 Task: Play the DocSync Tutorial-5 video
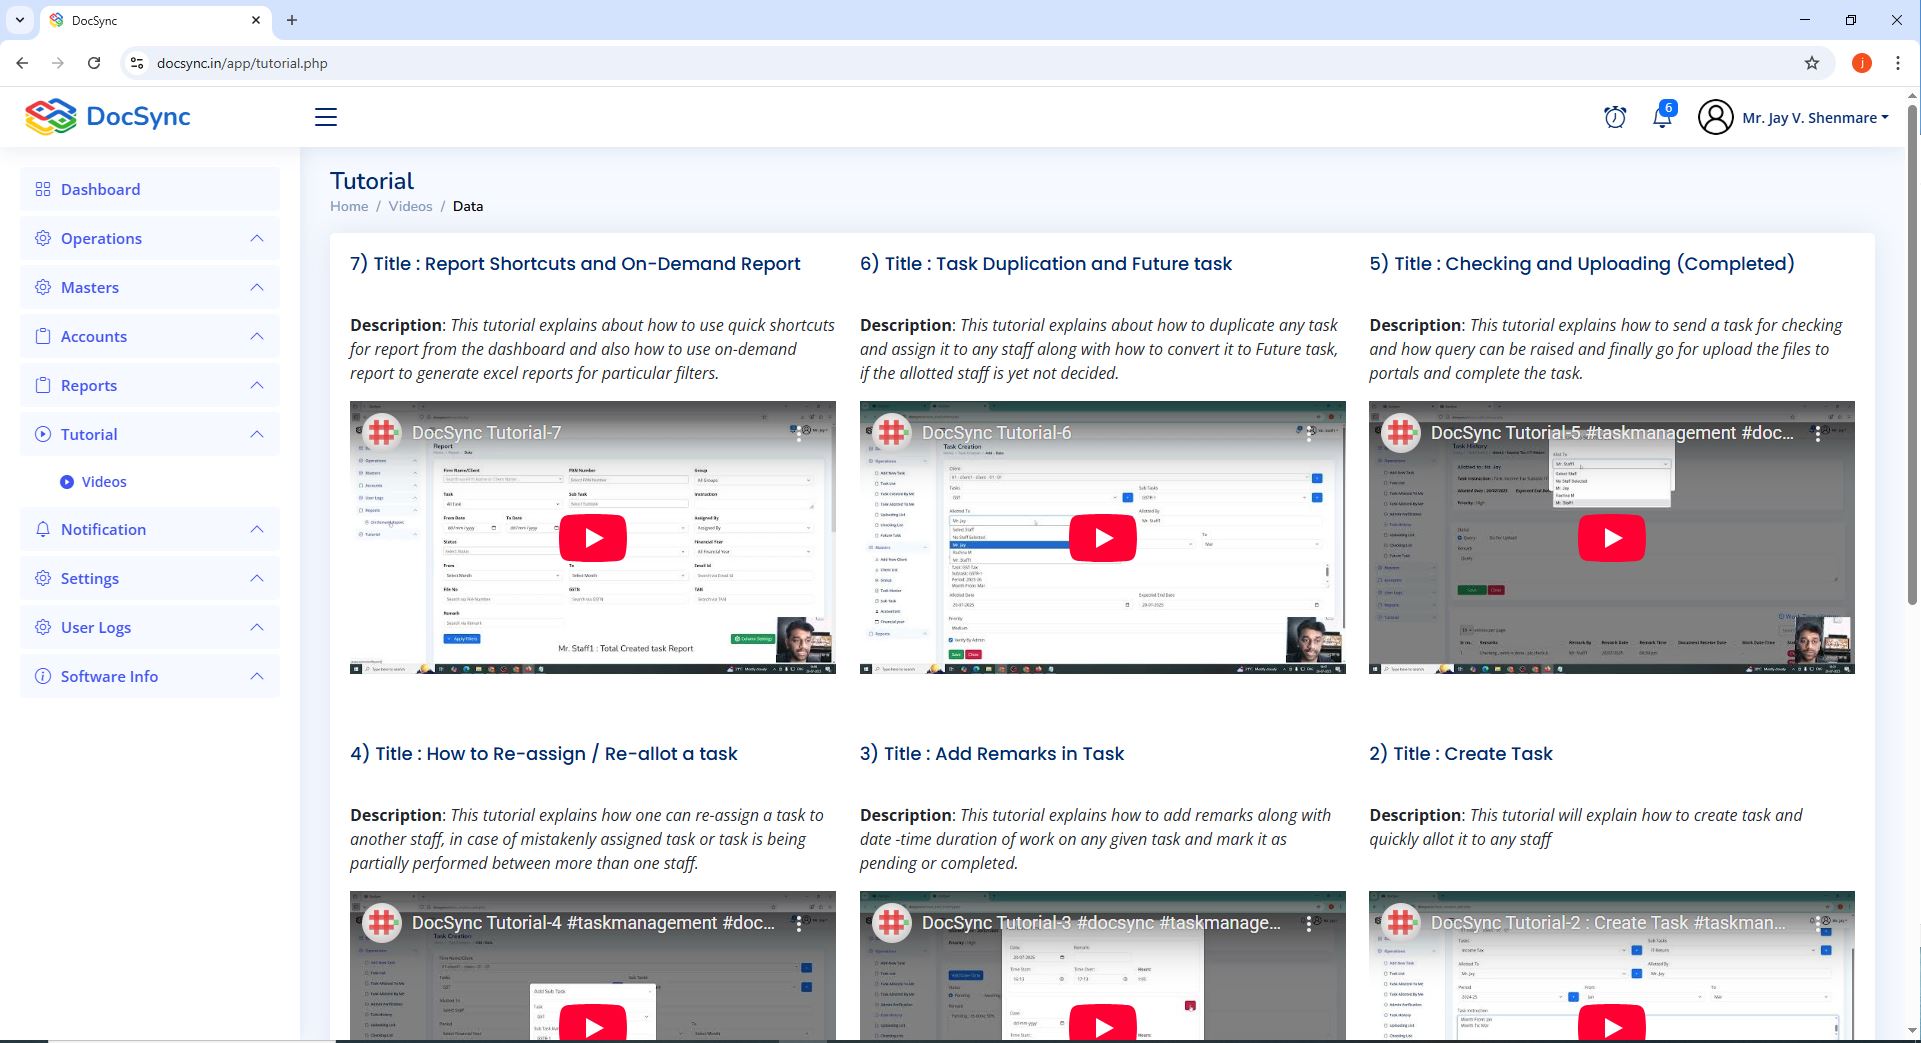pos(1611,538)
